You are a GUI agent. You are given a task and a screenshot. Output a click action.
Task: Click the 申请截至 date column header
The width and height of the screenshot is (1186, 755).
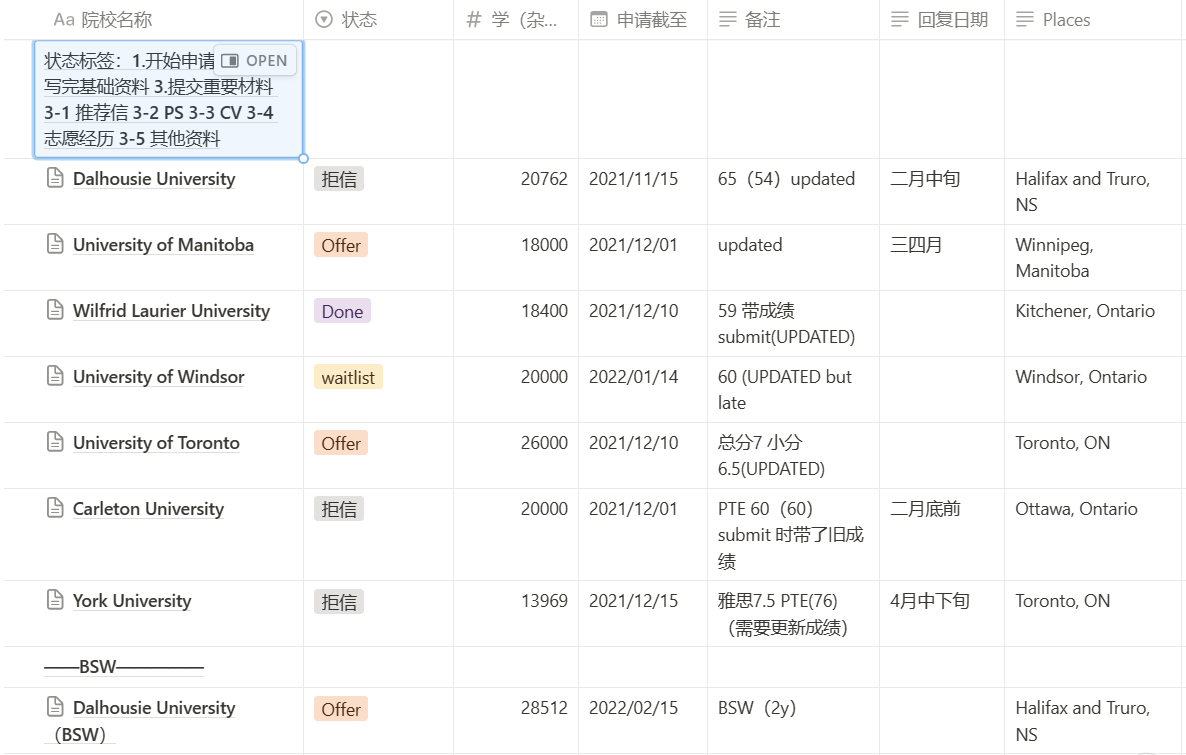point(638,20)
